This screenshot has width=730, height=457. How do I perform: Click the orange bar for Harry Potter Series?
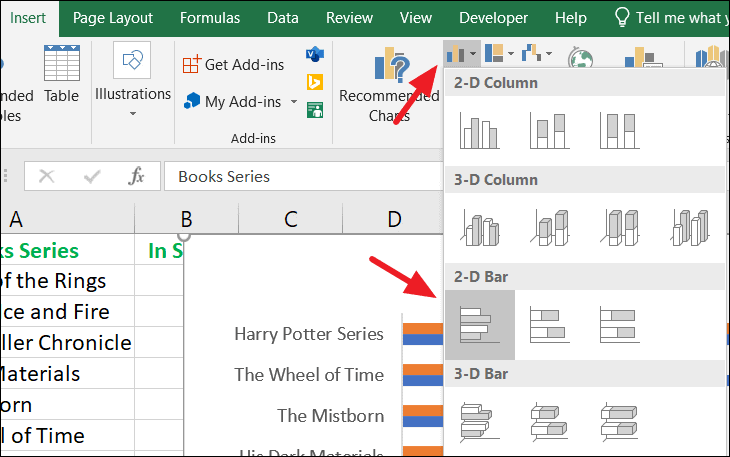423,329
